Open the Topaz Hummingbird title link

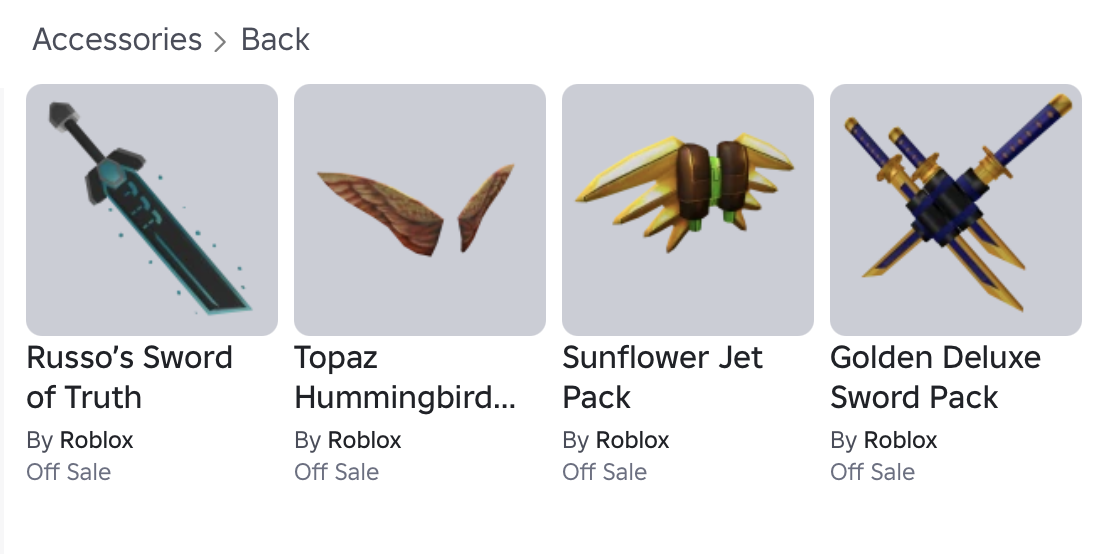click(x=405, y=378)
